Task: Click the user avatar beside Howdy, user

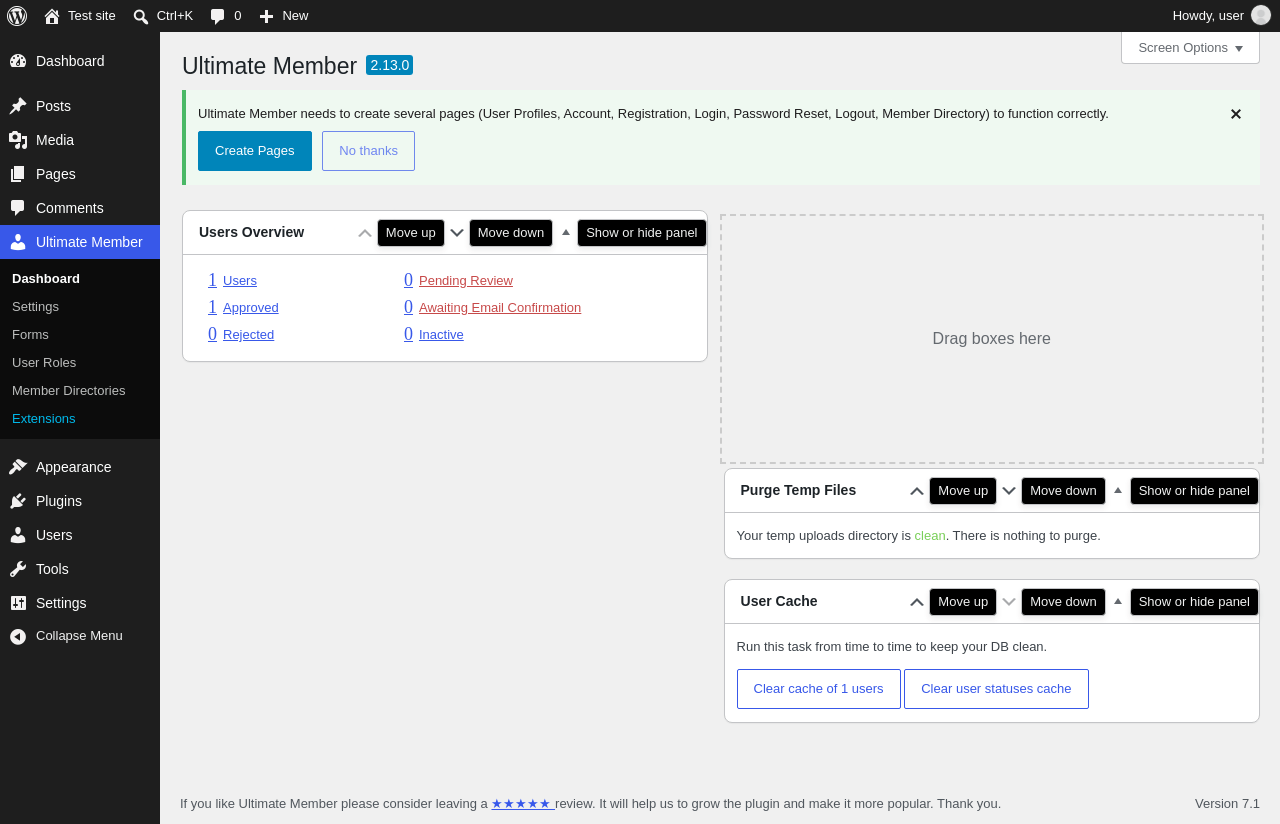Action: pyautogui.click(x=1261, y=15)
